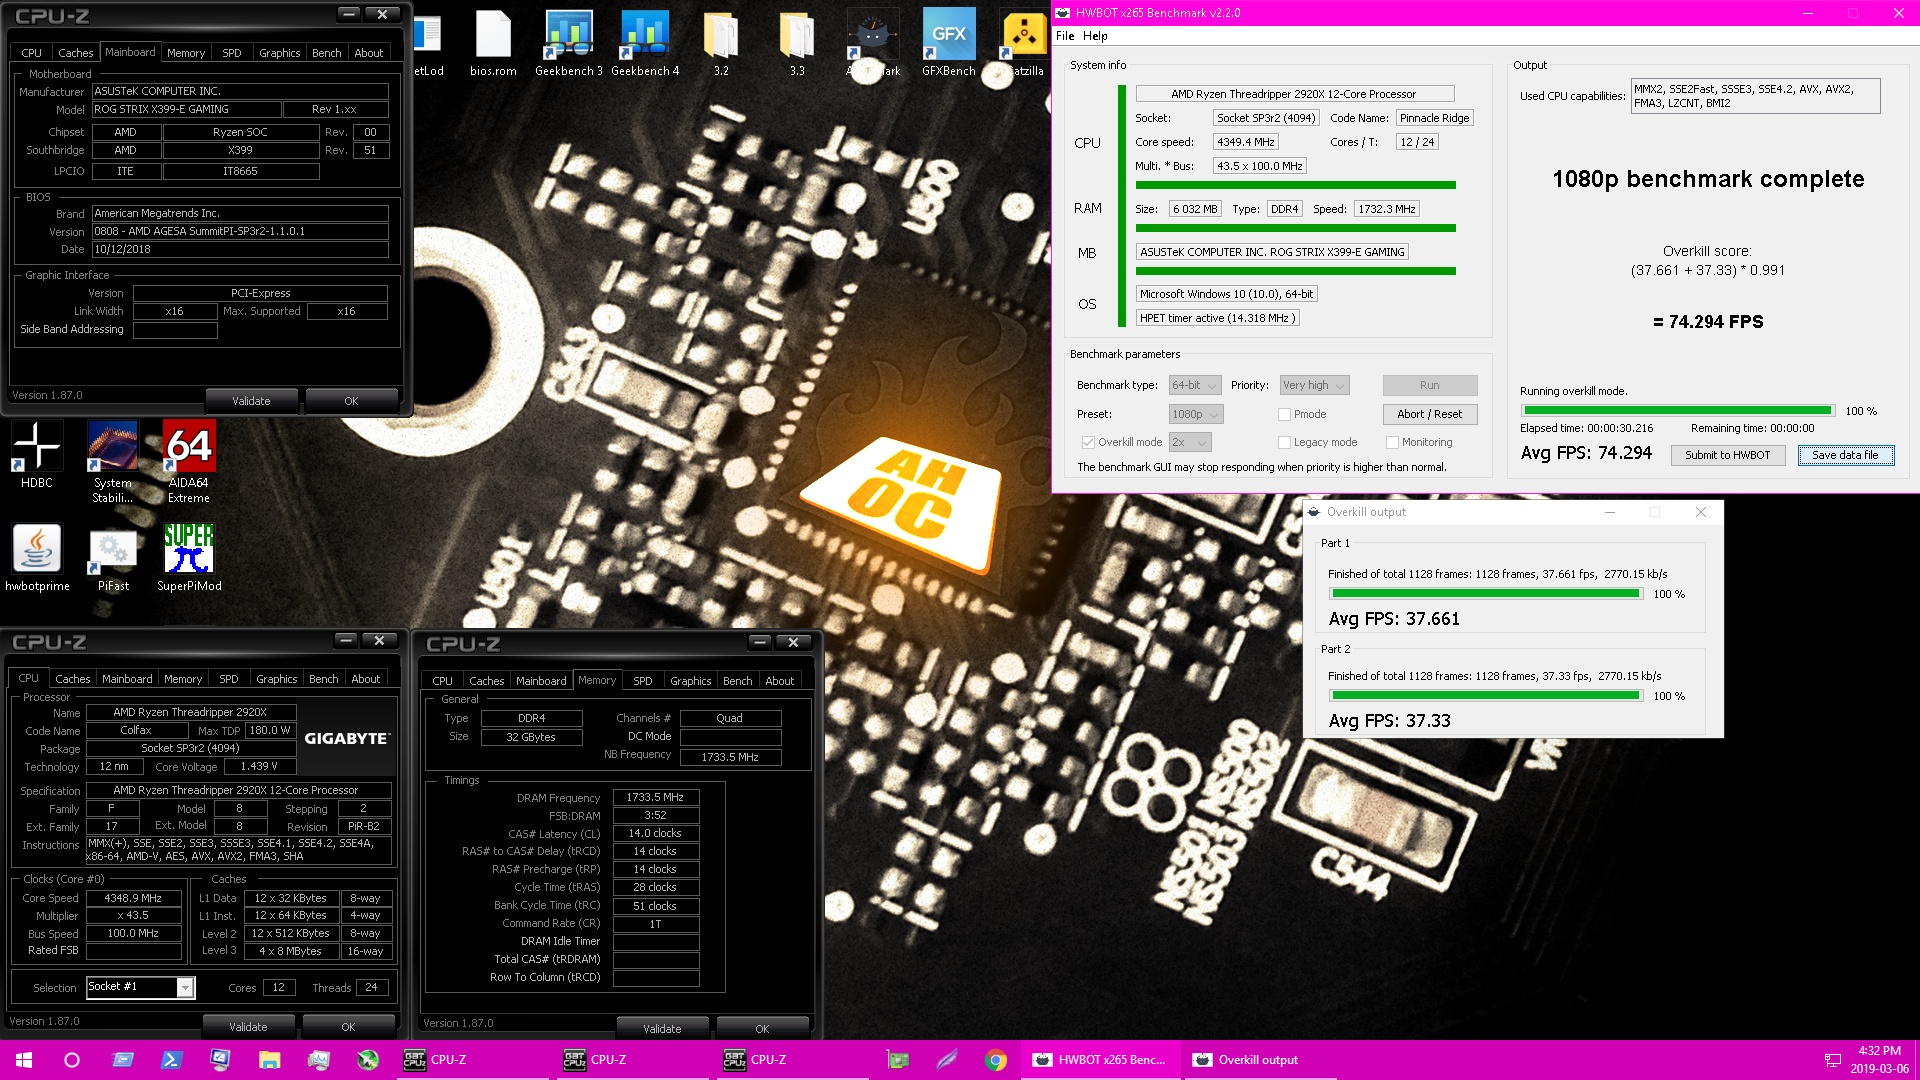Click the '= 74.294 FPS' score text
This screenshot has height=1080, width=1920.
pos(1707,322)
